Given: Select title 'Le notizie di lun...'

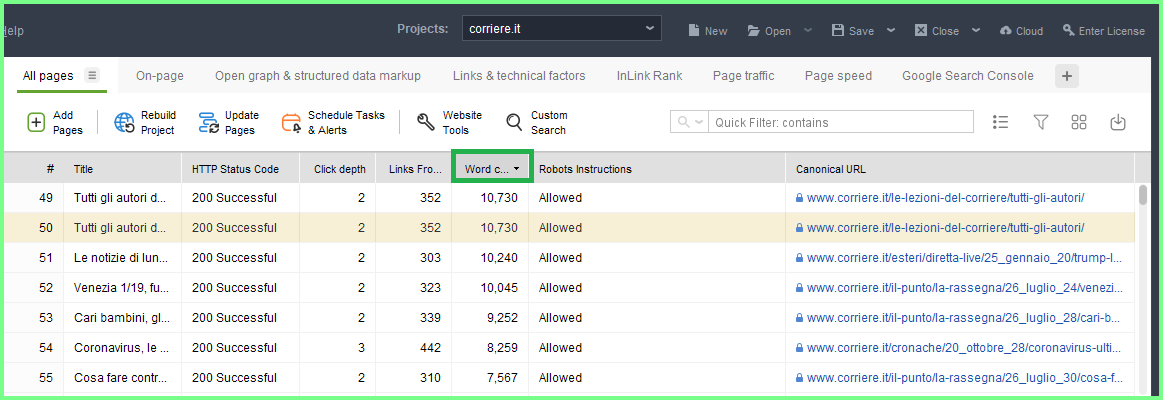Looking at the screenshot, I should point(122,258).
